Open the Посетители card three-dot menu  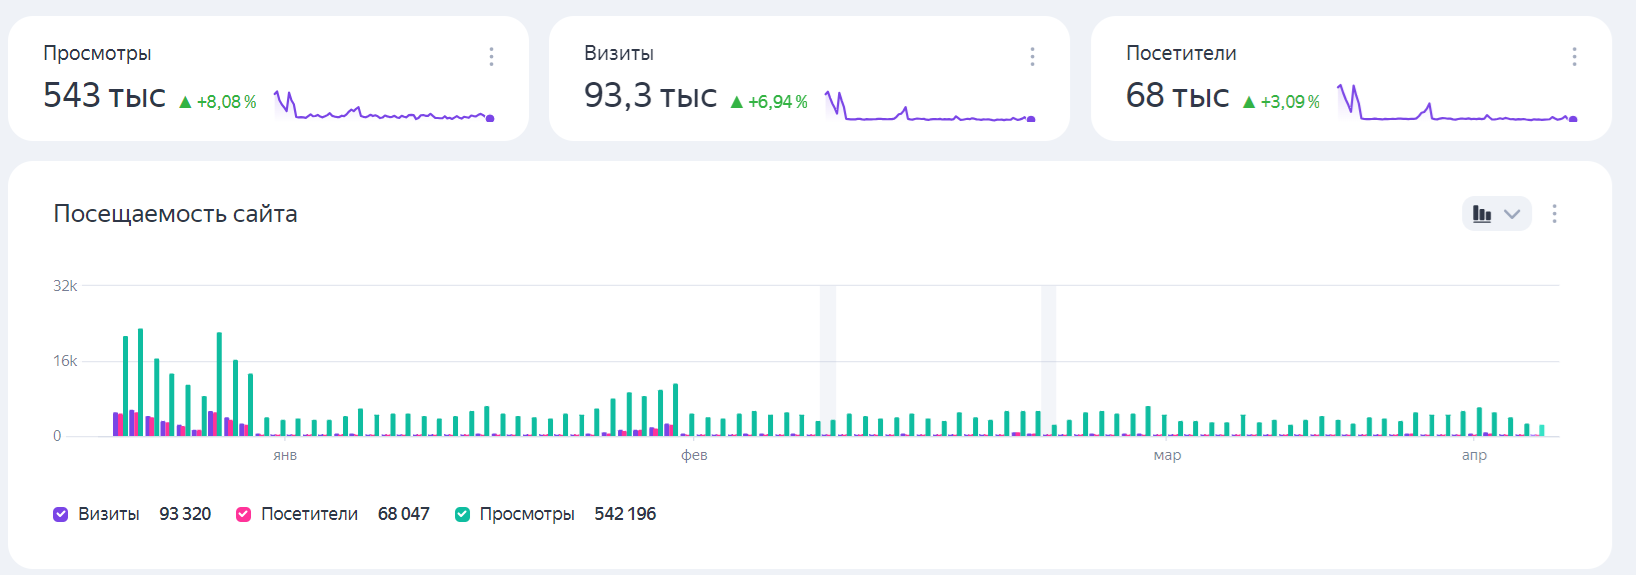pyautogui.click(x=1574, y=56)
